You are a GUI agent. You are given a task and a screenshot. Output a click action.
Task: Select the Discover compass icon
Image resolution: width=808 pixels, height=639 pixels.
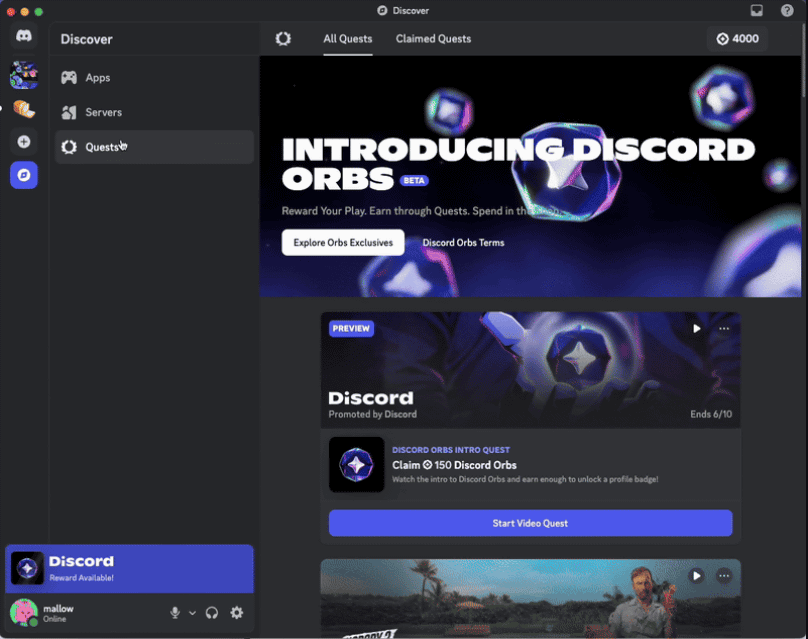[x=24, y=175]
